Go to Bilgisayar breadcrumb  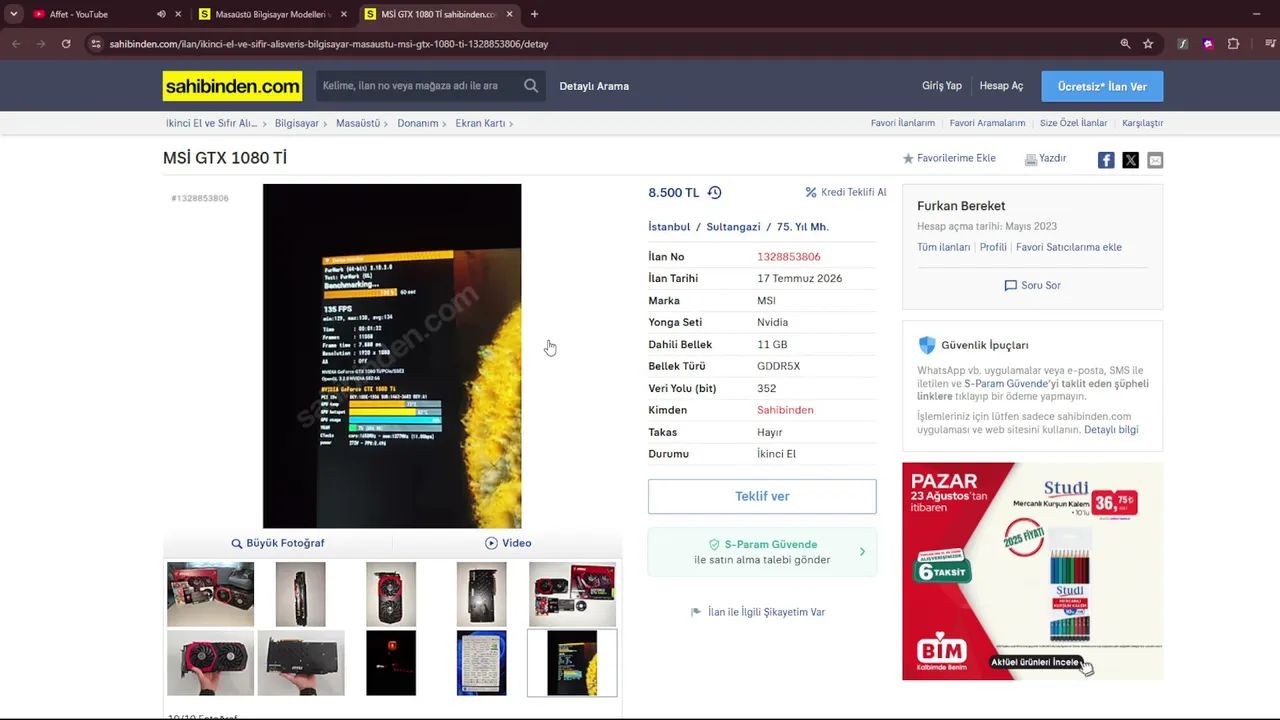297,123
